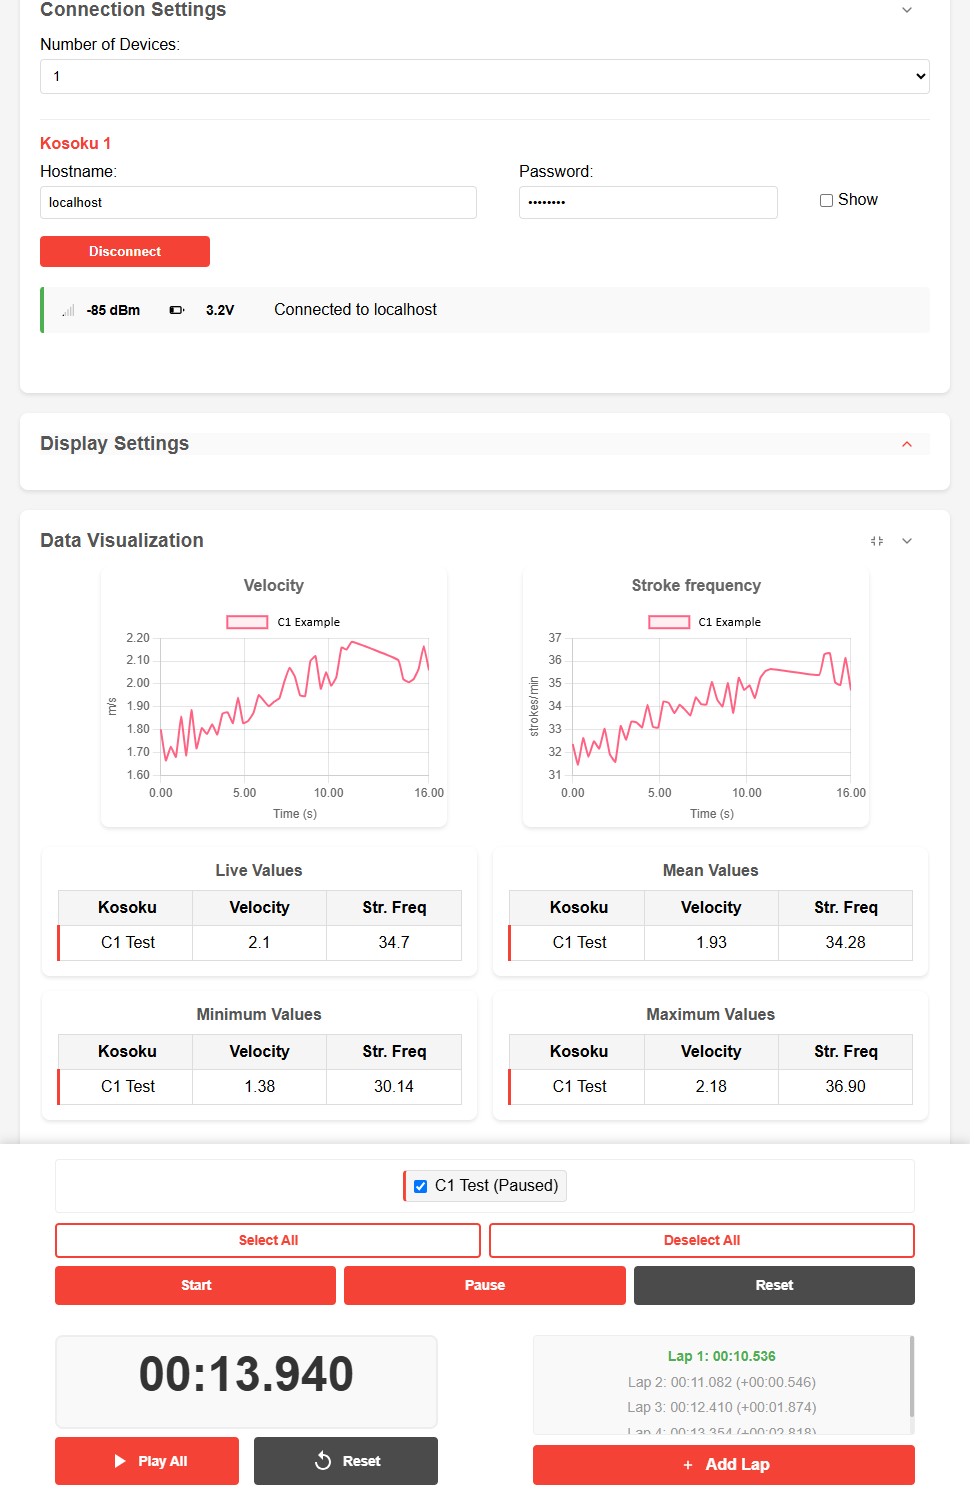
Task: Click the signal strength icon beside -85 dBm
Action: (x=68, y=311)
